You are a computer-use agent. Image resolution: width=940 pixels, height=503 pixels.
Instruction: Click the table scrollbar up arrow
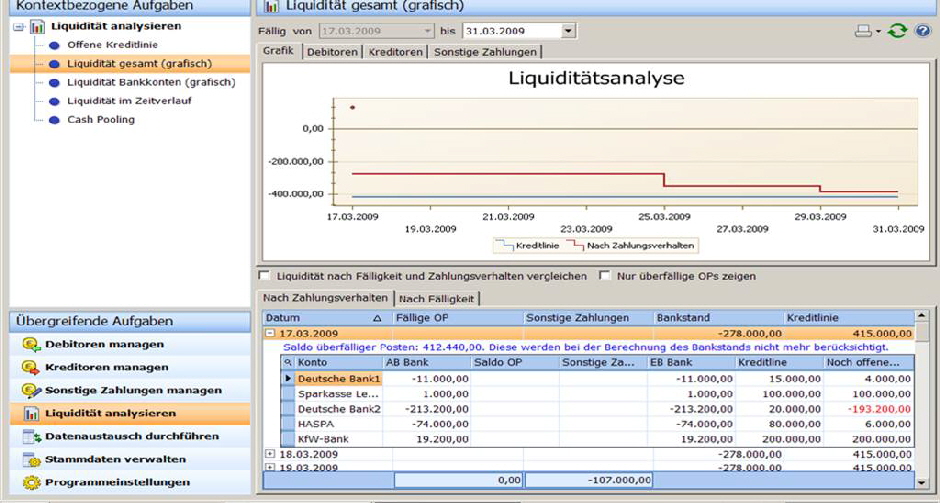pyautogui.click(x=922, y=317)
